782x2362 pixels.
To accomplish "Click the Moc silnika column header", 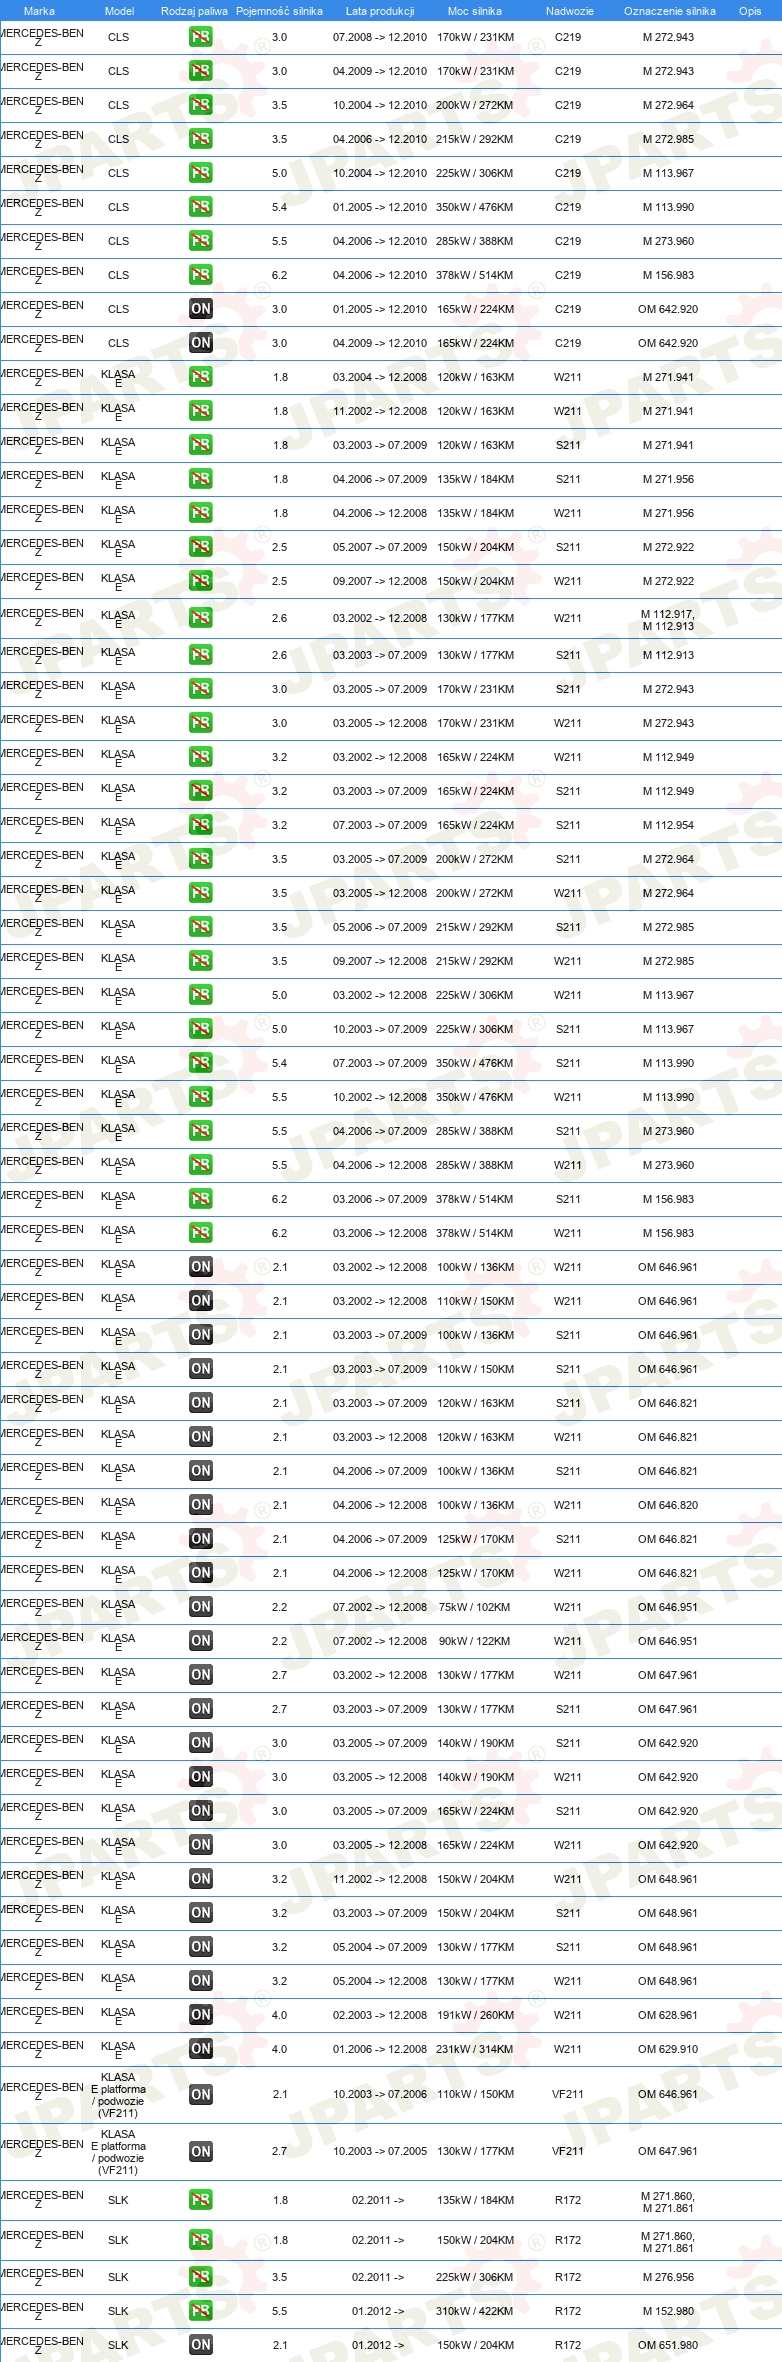I will point(475,11).
